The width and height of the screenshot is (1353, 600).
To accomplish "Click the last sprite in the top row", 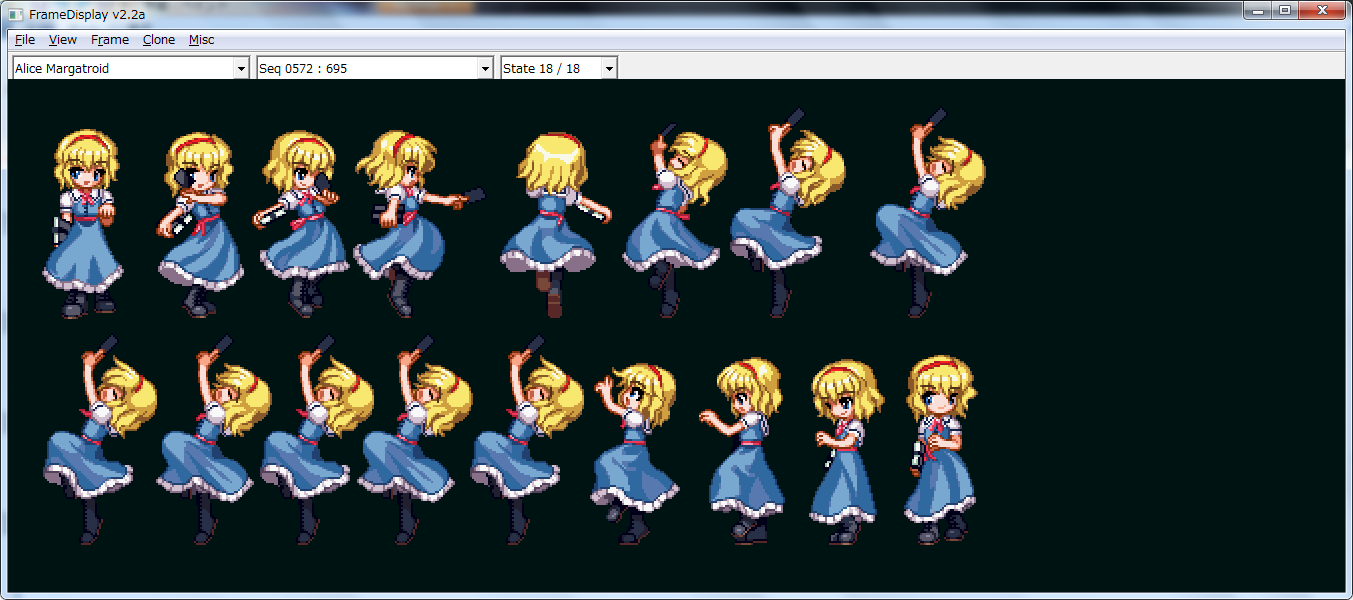I will tap(927, 220).
